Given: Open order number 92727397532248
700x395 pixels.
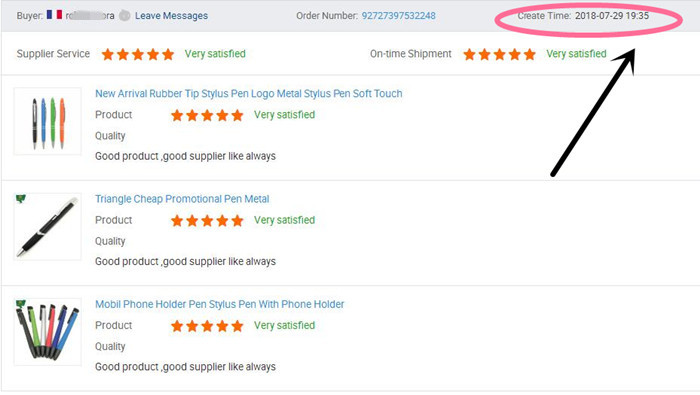Looking at the screenshot, I should (x=398, y=16).
